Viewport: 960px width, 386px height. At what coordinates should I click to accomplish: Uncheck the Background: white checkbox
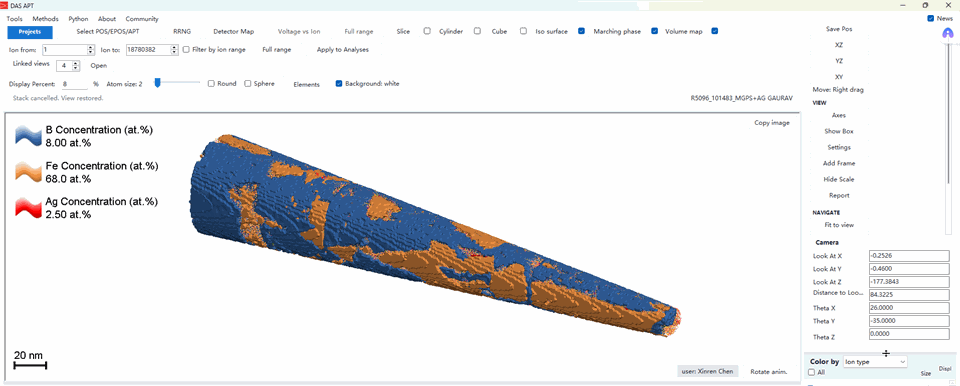coord(339,83)
